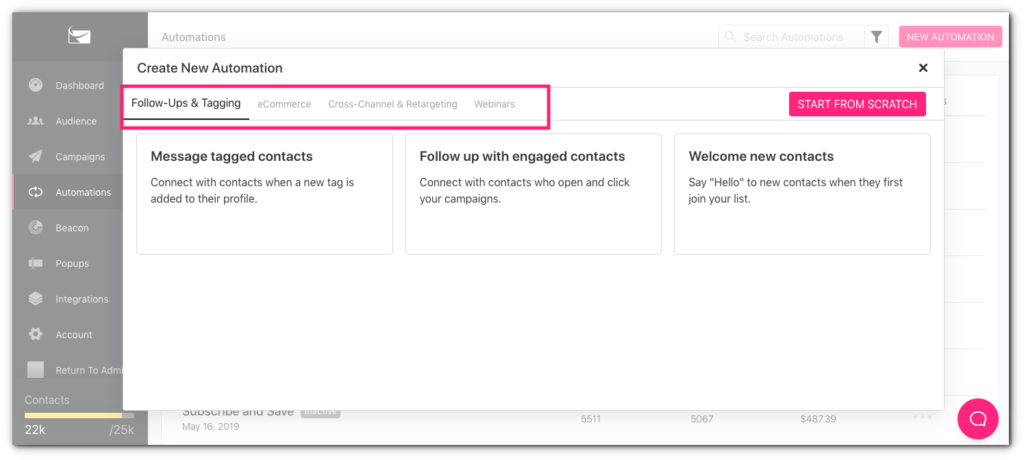Choose the Welcome new contacts template

pos(802,194)
